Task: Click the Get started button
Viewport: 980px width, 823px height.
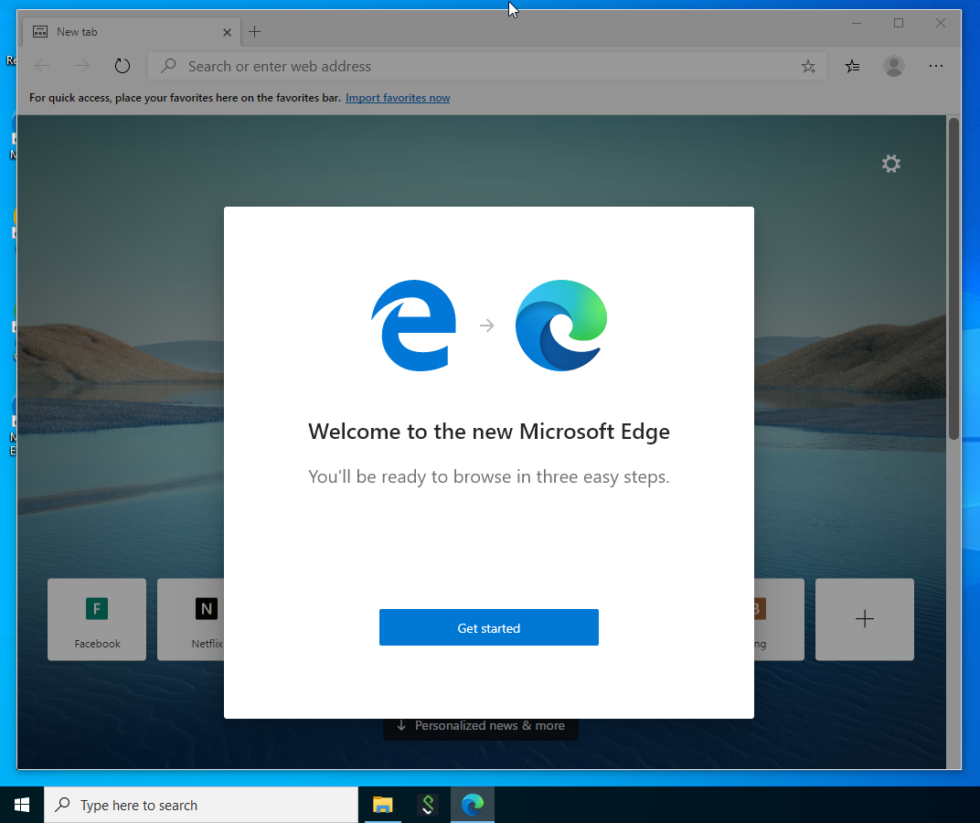Action: coord(488,627)
